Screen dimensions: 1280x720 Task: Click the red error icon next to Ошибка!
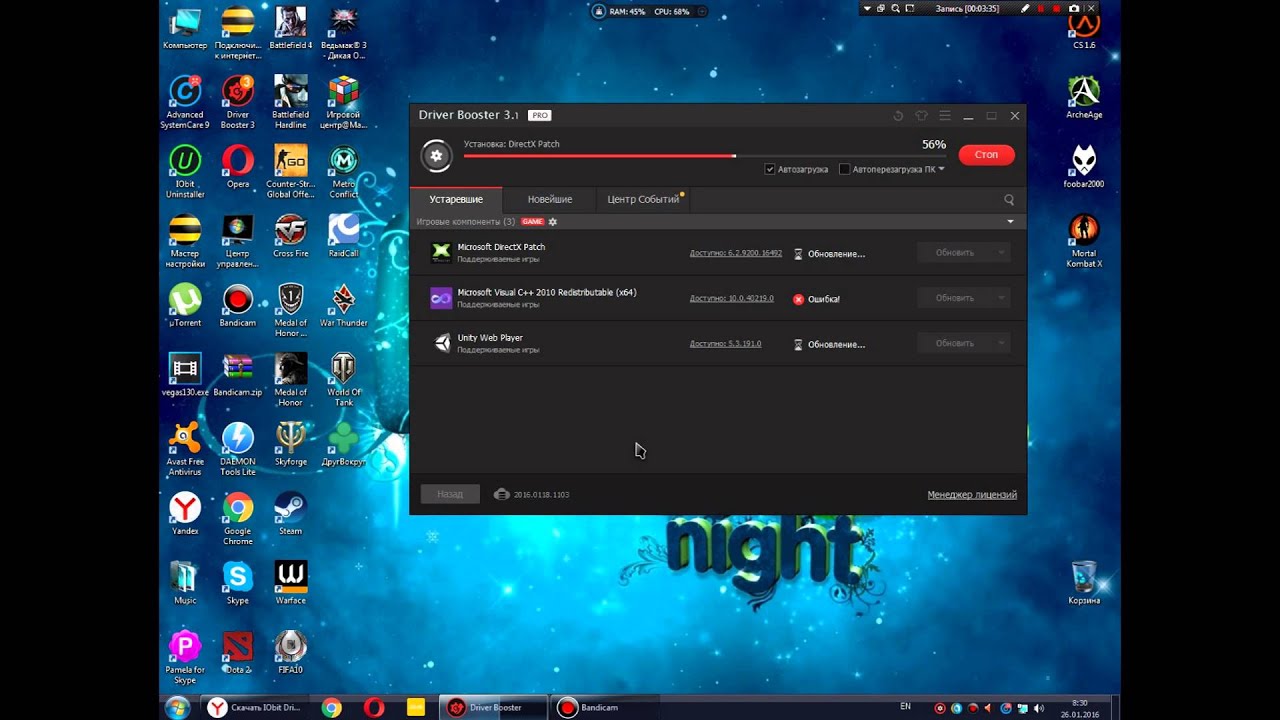pos(798,299)
